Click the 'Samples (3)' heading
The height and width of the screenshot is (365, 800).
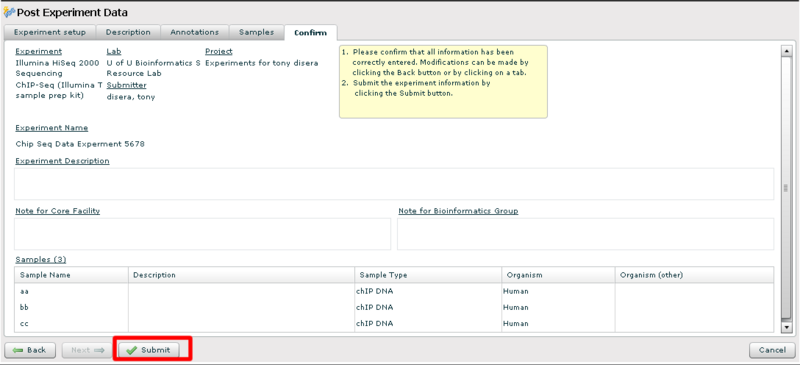pos(41,259)
